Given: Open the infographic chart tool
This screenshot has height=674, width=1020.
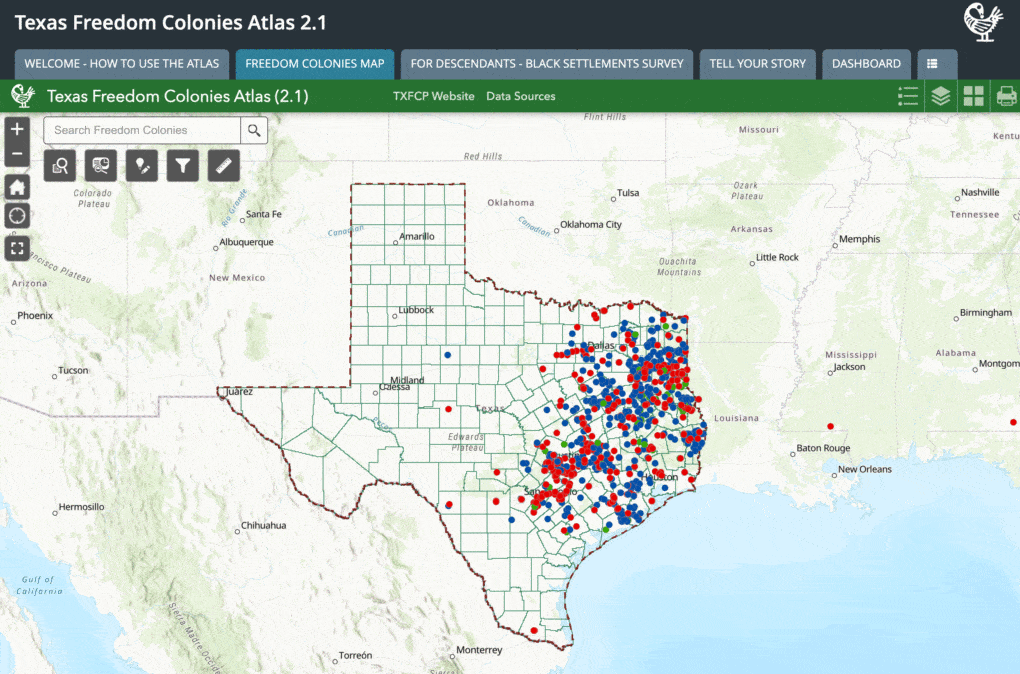Looking at the screenshot, I should [101, 166].
